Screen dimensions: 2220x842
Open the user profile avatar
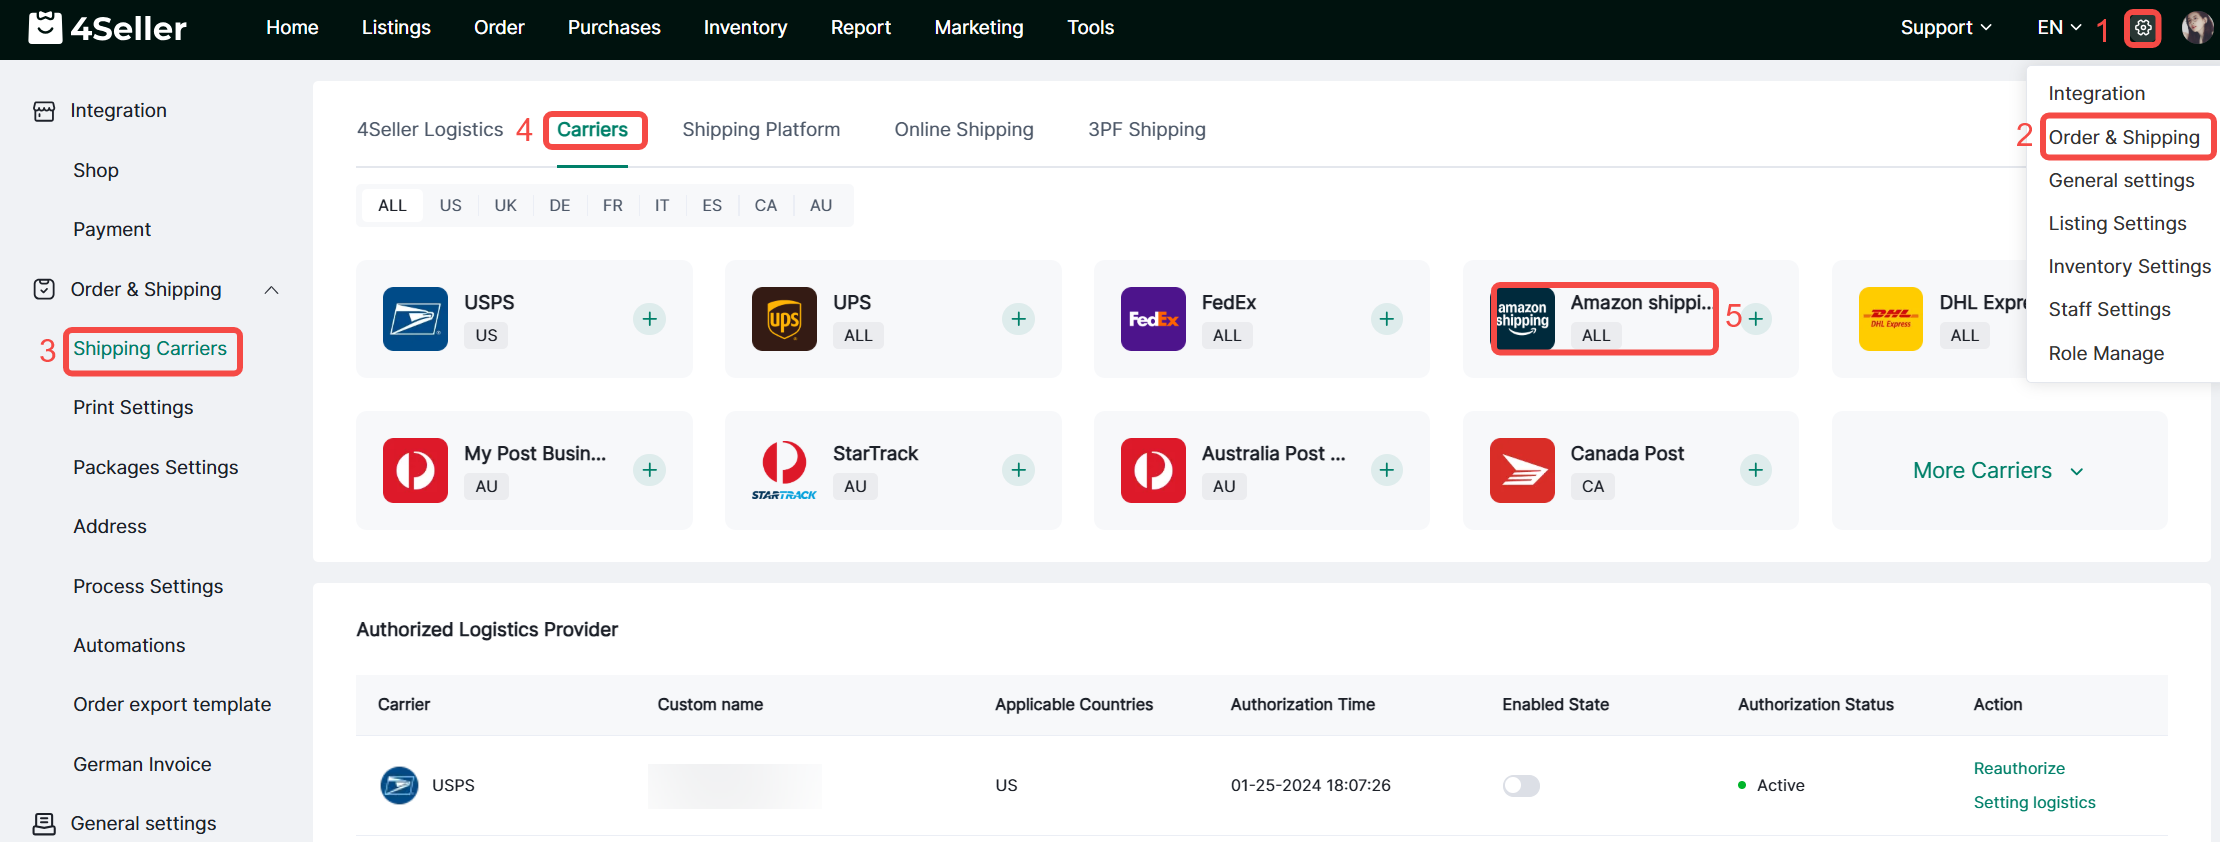(2196, 28)
